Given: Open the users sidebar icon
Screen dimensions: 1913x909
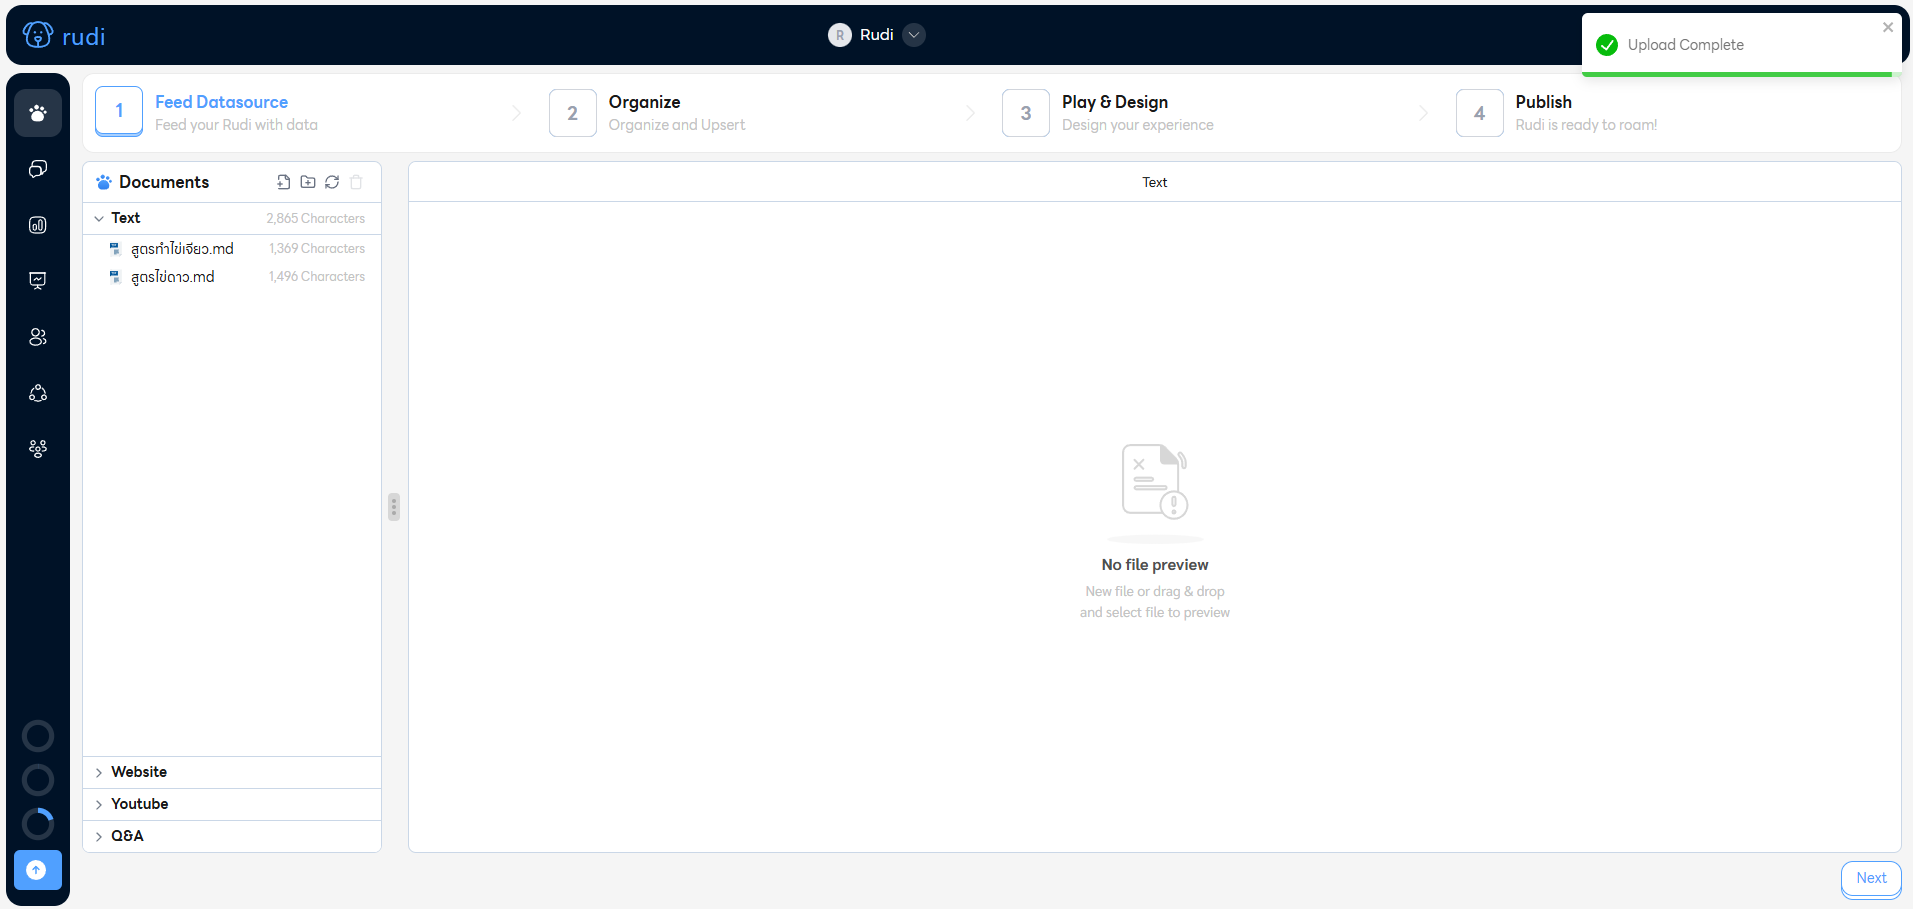Looking at the screenshot, I should pos(37,336).
